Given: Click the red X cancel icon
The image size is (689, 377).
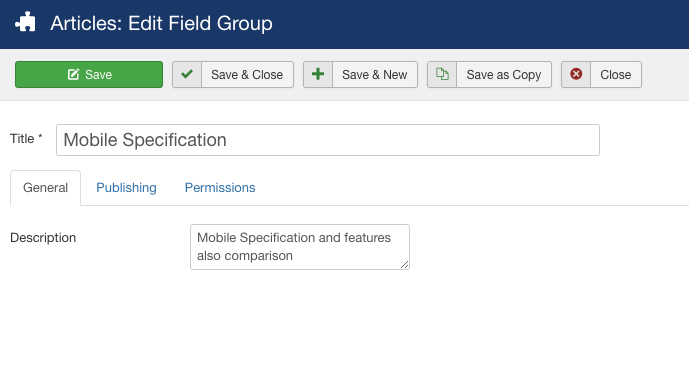Looking at the screenshot, I should tap(576, 74).
